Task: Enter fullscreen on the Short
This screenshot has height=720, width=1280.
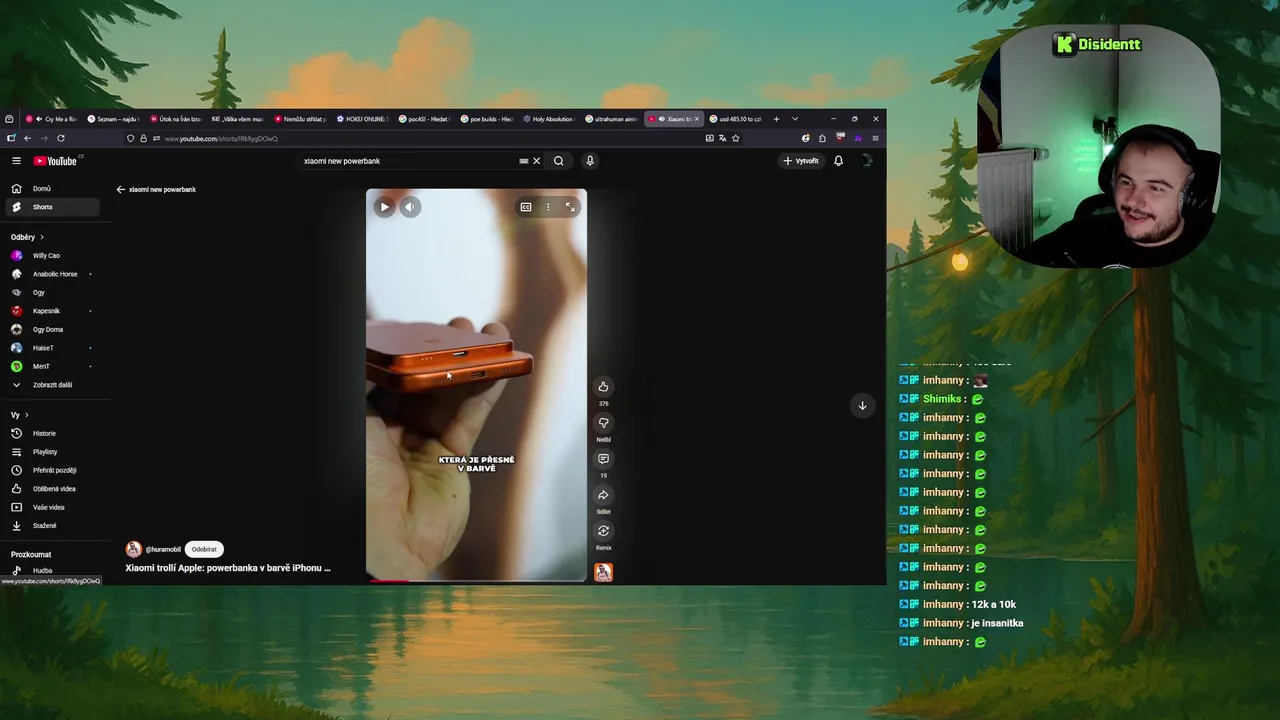Action: tap(570, 207)
